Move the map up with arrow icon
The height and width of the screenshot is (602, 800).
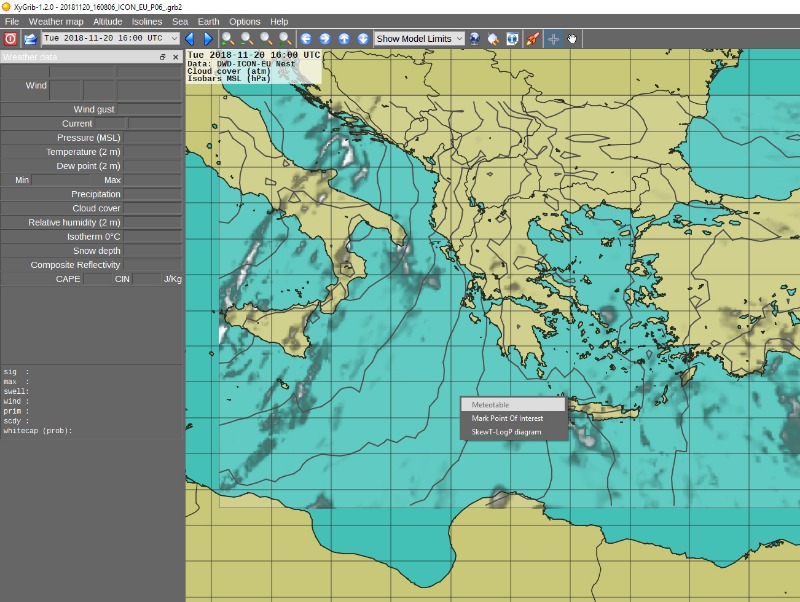pyautogui.click(x=344, y=39)
